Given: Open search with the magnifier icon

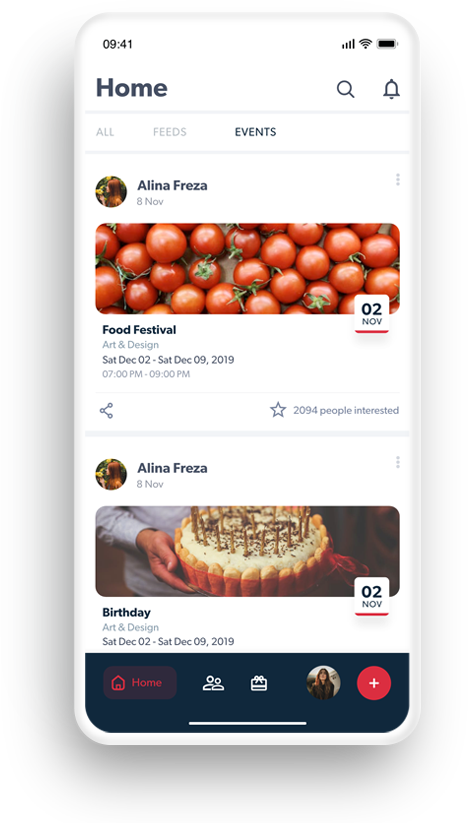Looking at the screenshot, I should point(345,89).
